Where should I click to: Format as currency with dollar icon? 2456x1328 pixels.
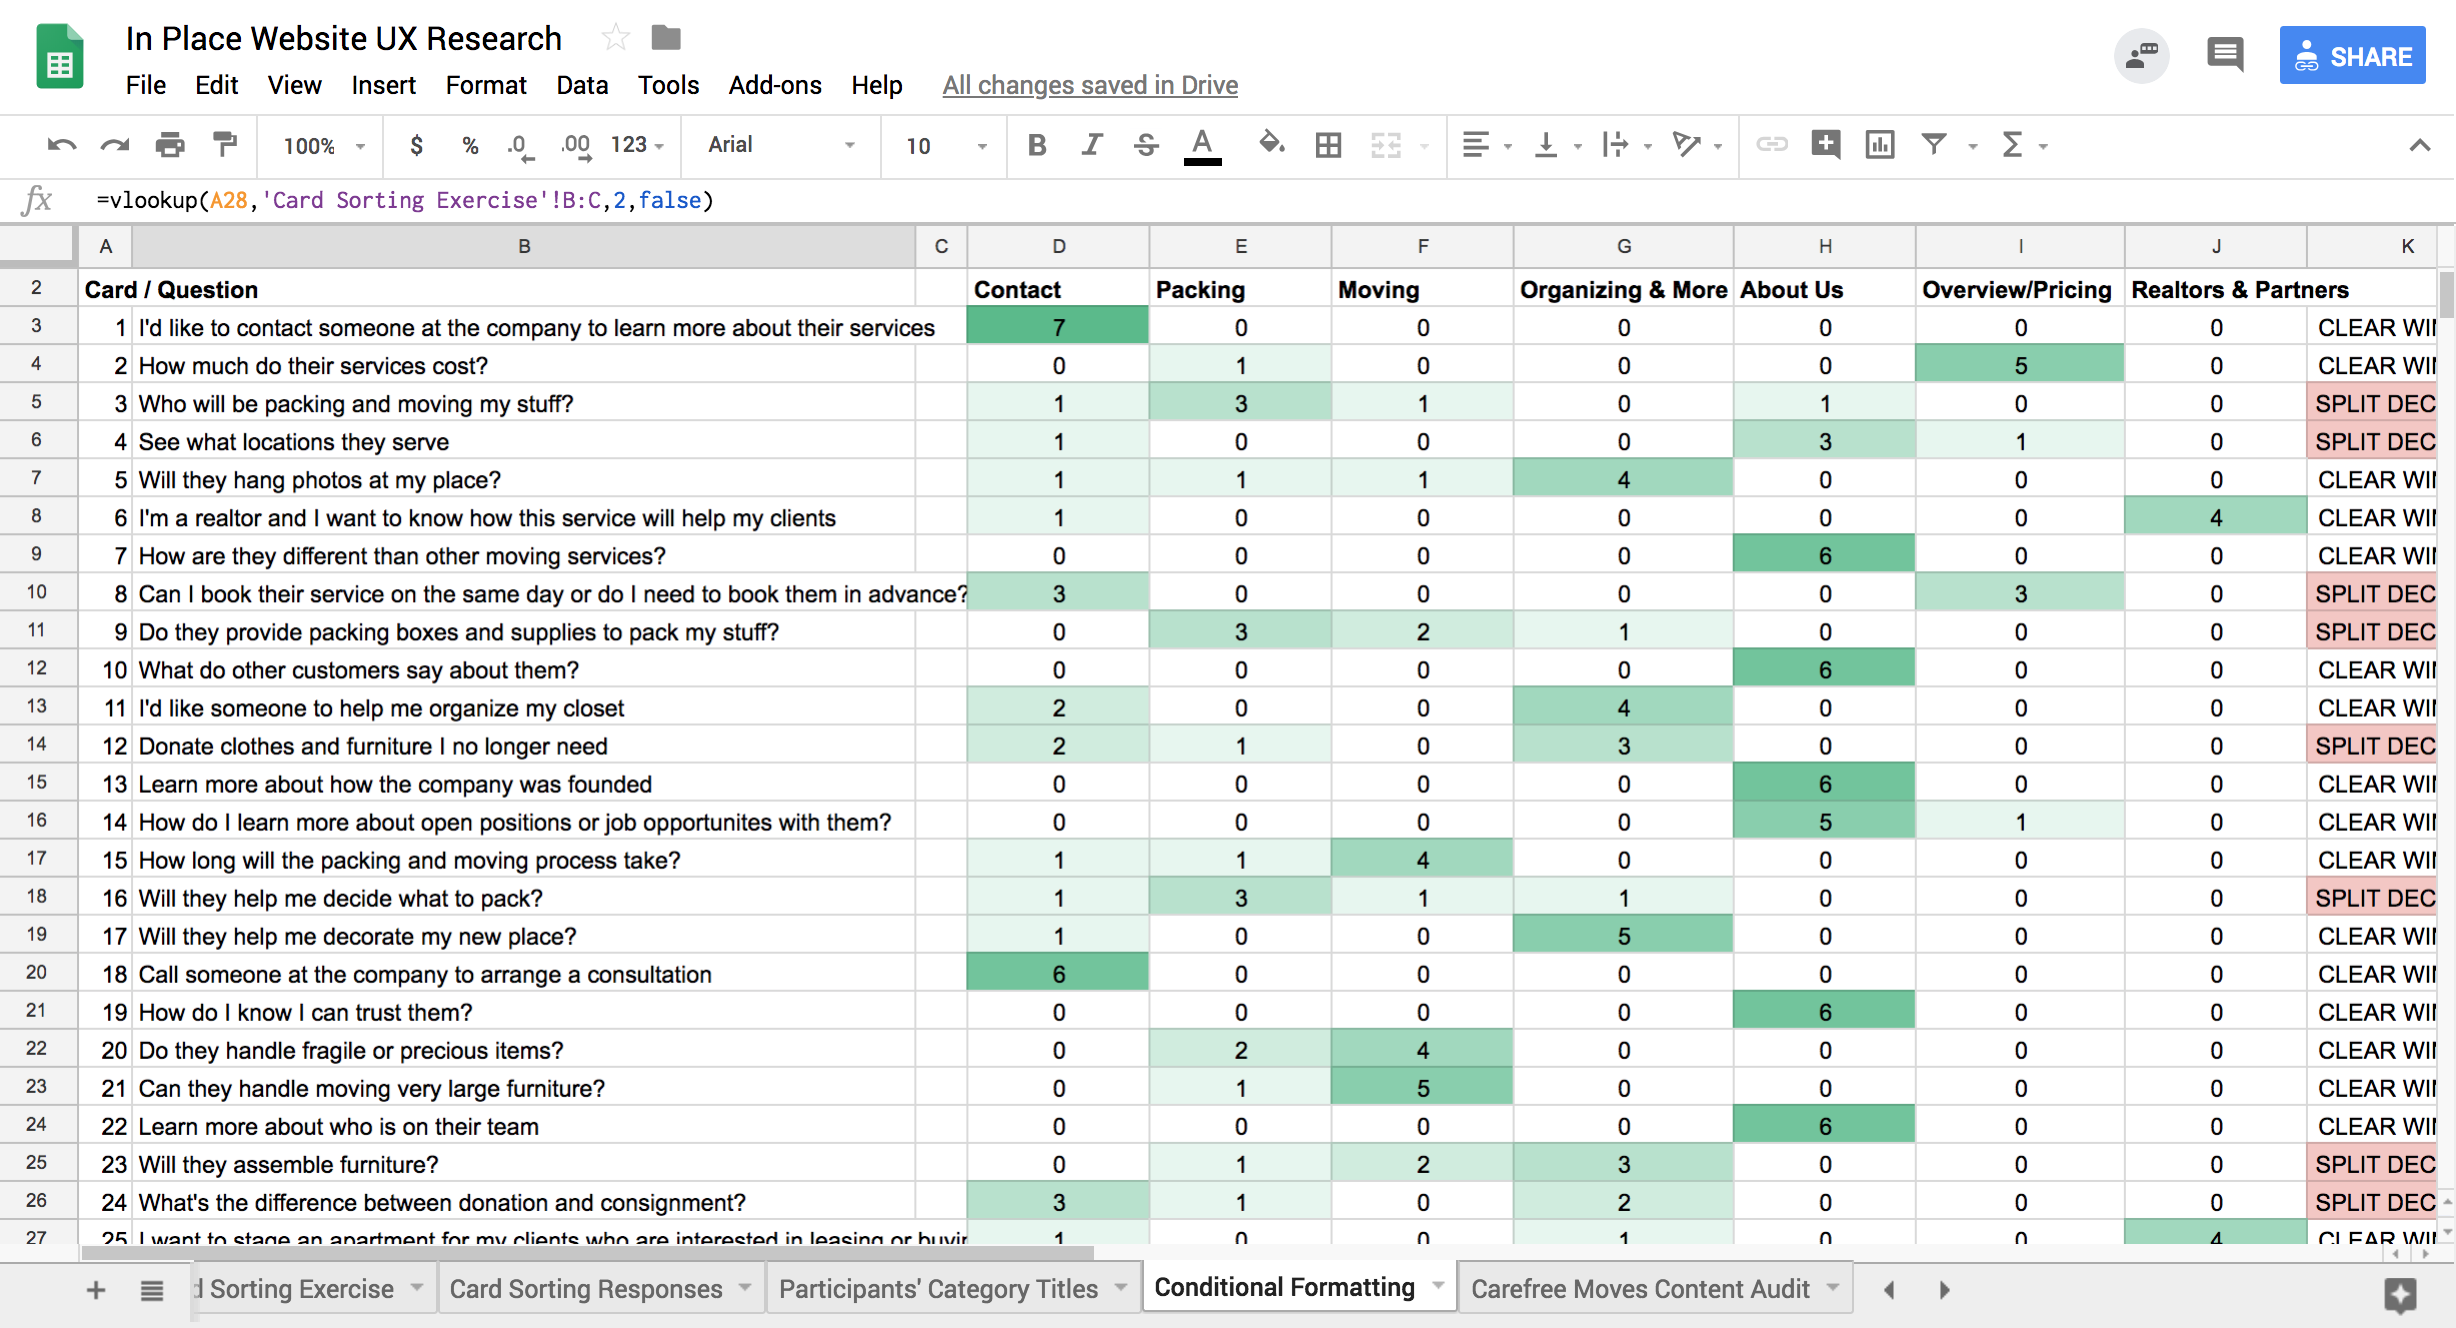pyautogui.click(x=416, y=145)
